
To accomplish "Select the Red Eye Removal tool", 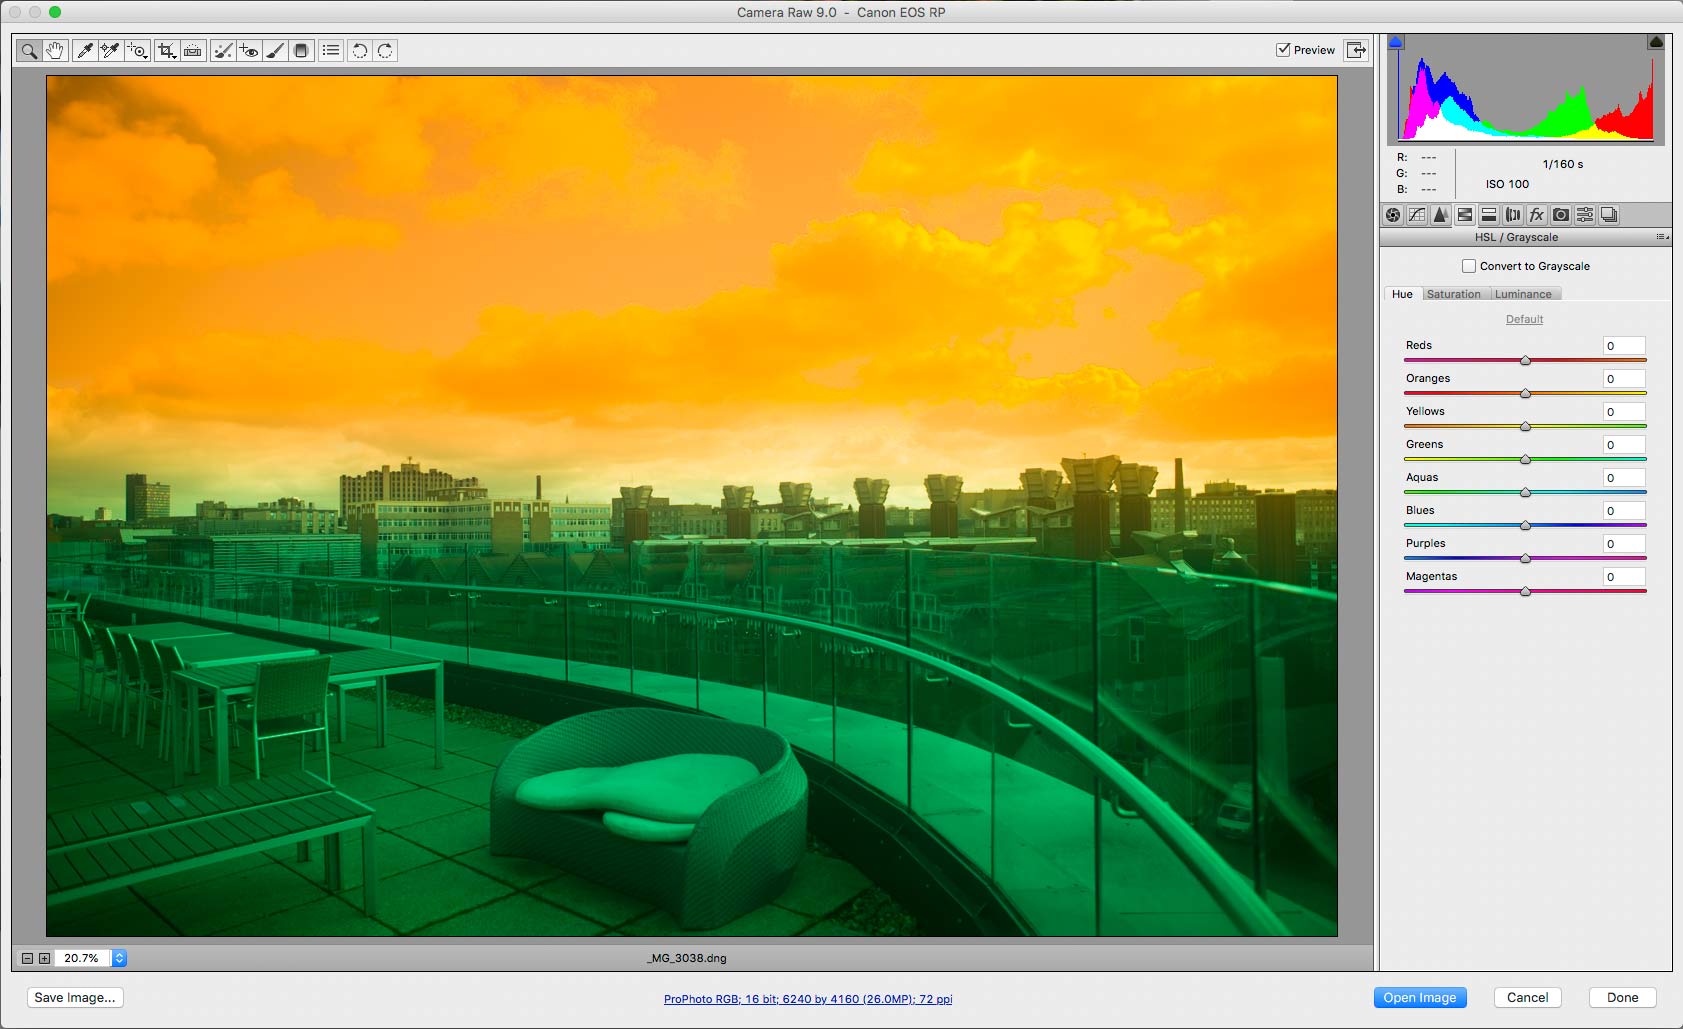I will [249, 50].
